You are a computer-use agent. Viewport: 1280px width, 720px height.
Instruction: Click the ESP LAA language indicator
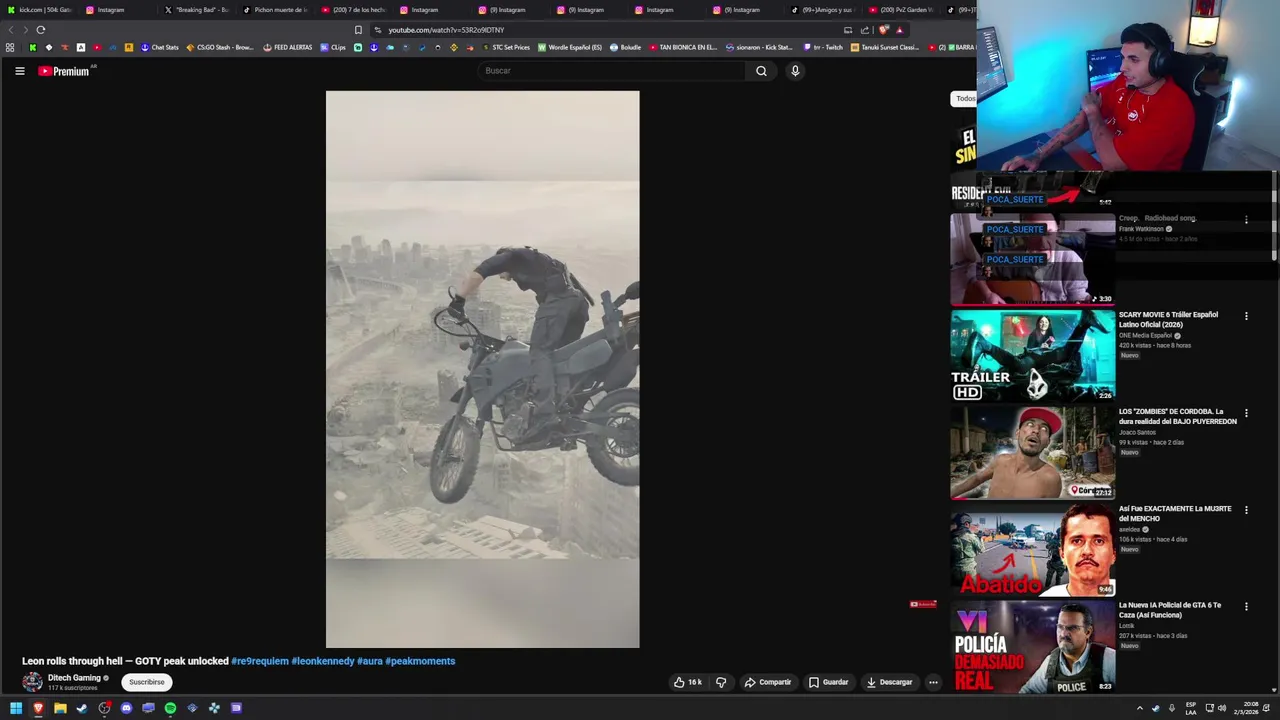coord(1191,708)
